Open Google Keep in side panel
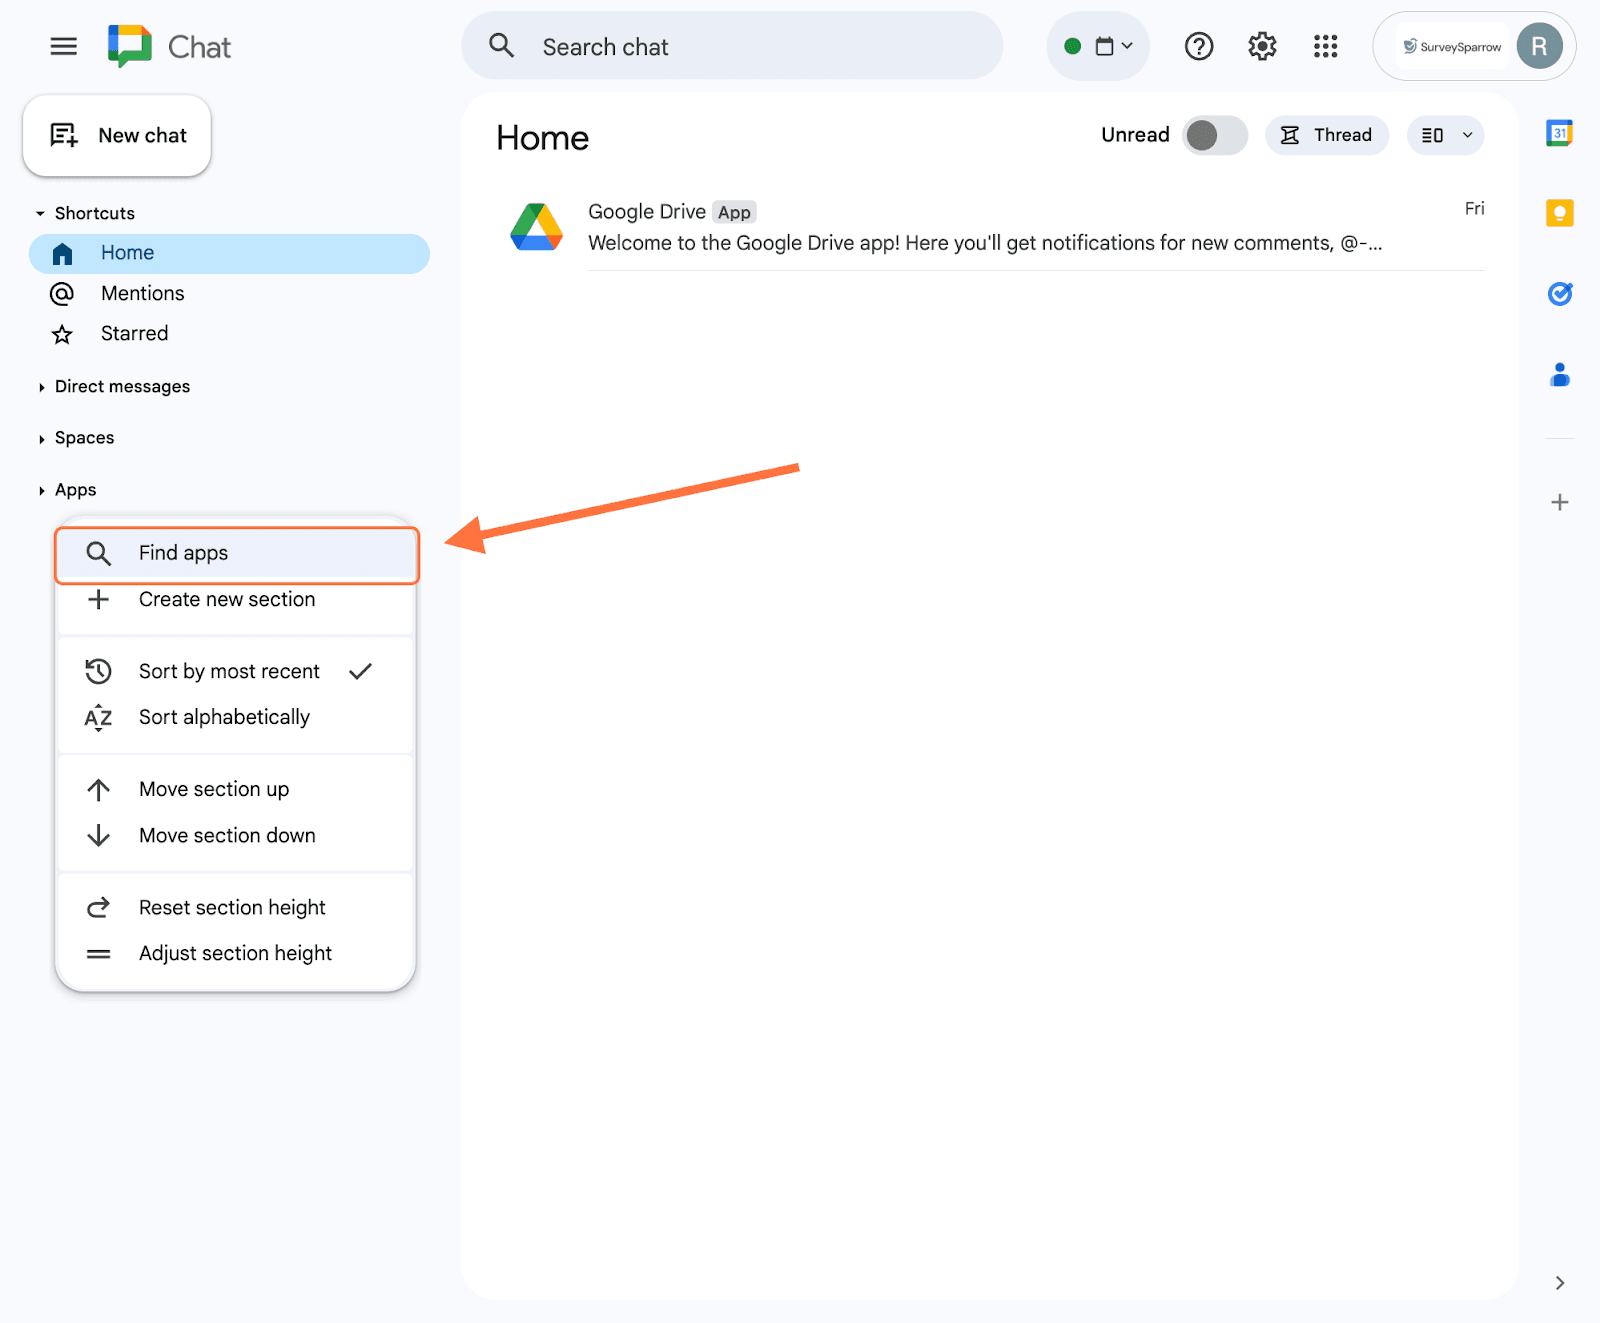Viewport: 1600px width, 1323px height. [x=1559, y=213]
